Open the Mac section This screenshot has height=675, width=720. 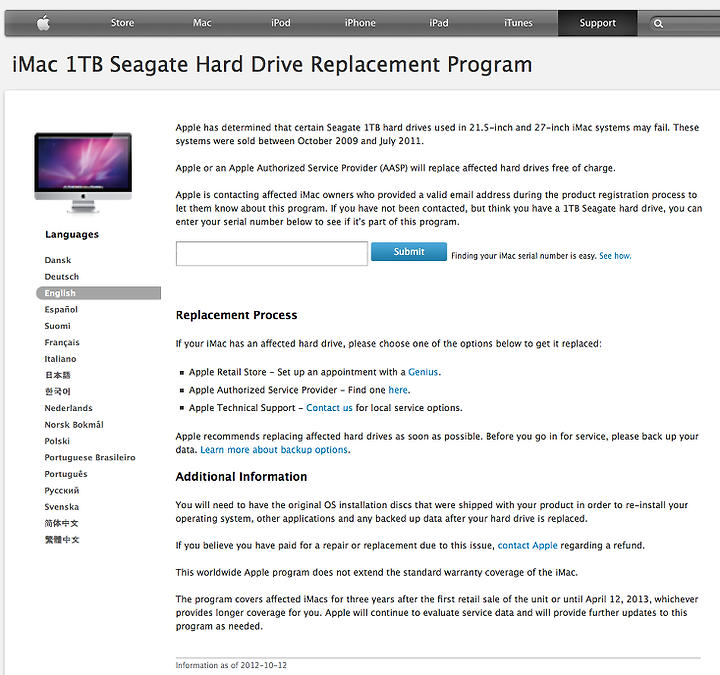click(202, 22)
